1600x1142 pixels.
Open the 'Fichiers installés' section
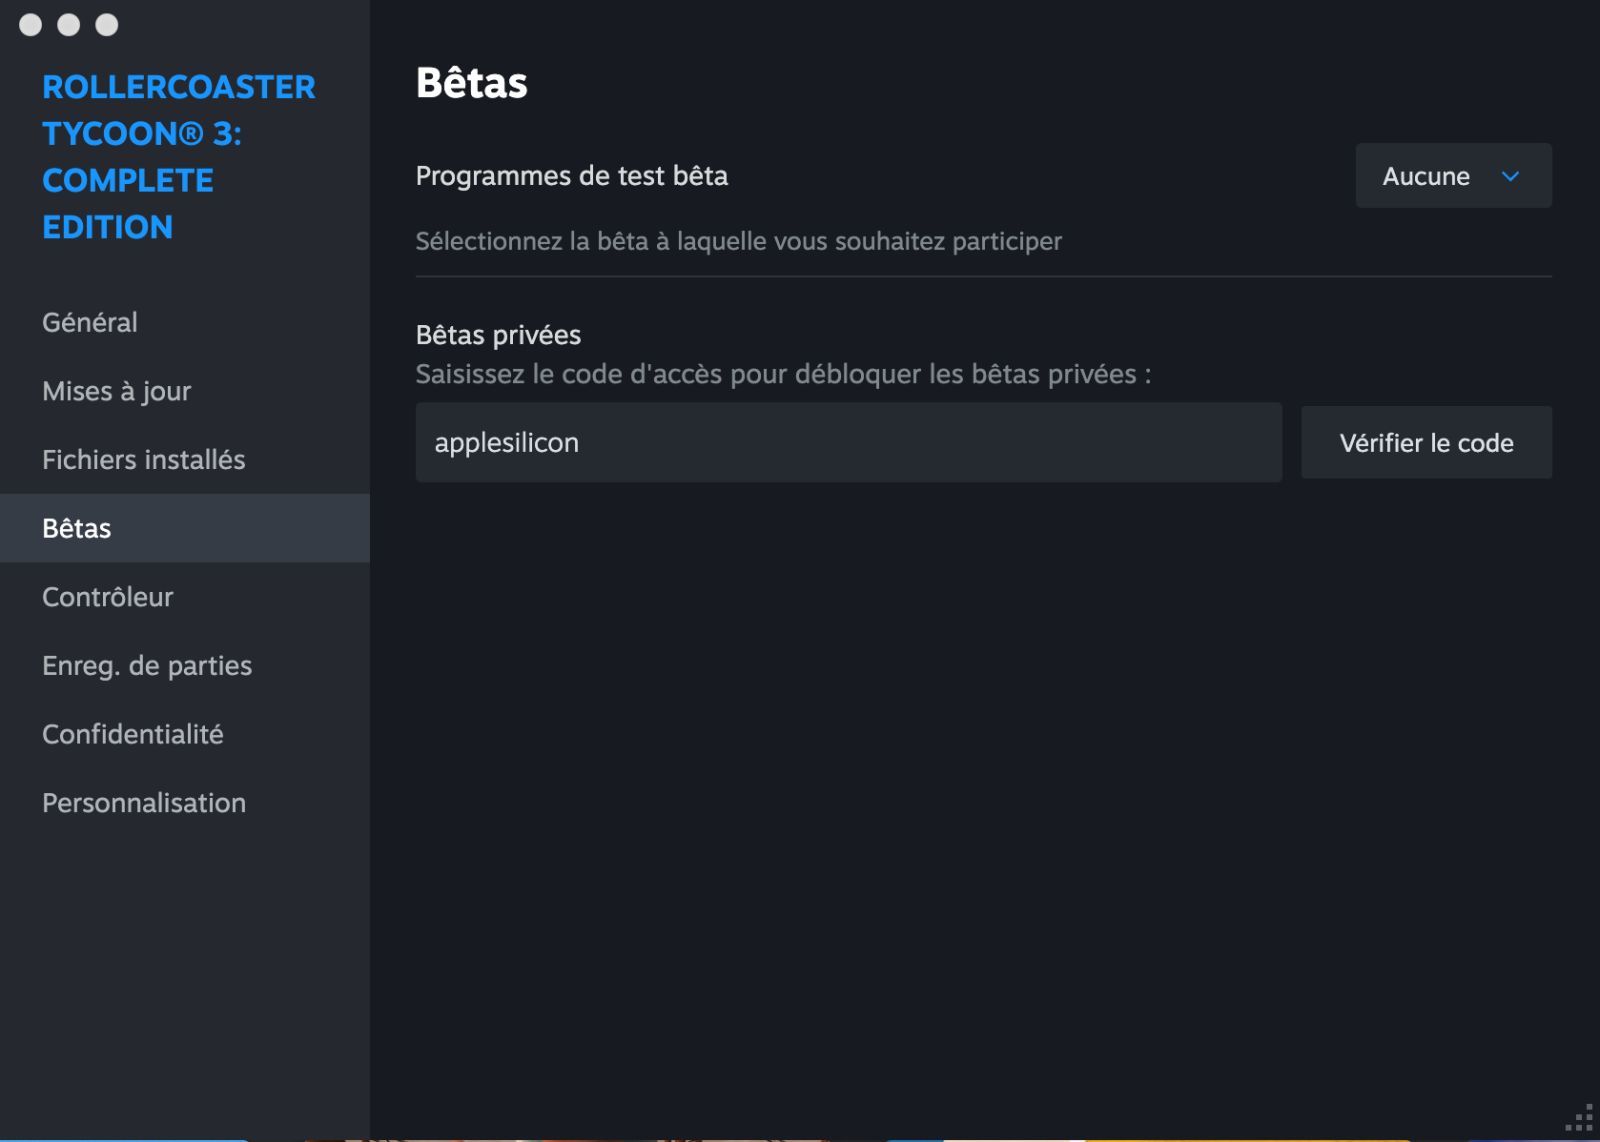144,460
